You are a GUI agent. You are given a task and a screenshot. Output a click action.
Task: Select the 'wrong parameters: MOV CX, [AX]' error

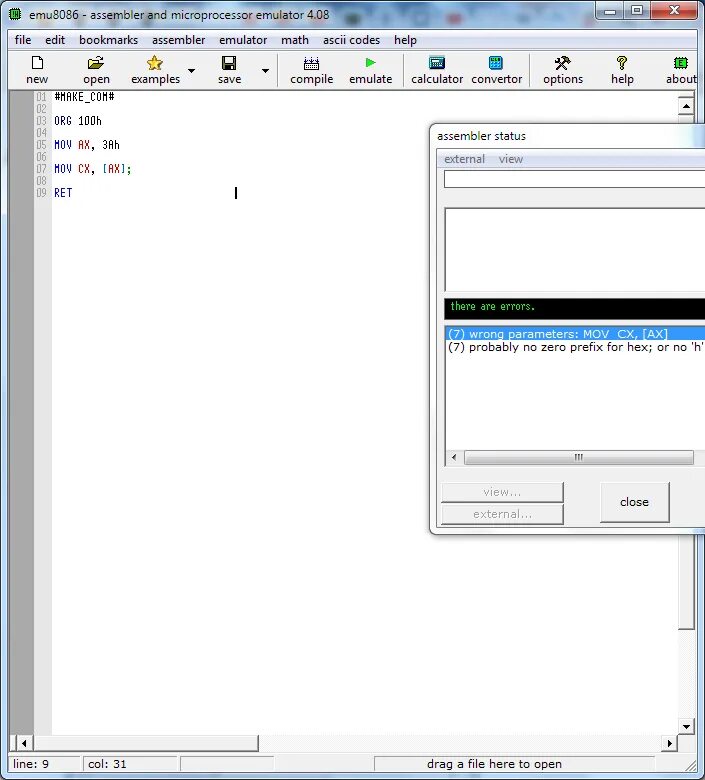576,334
